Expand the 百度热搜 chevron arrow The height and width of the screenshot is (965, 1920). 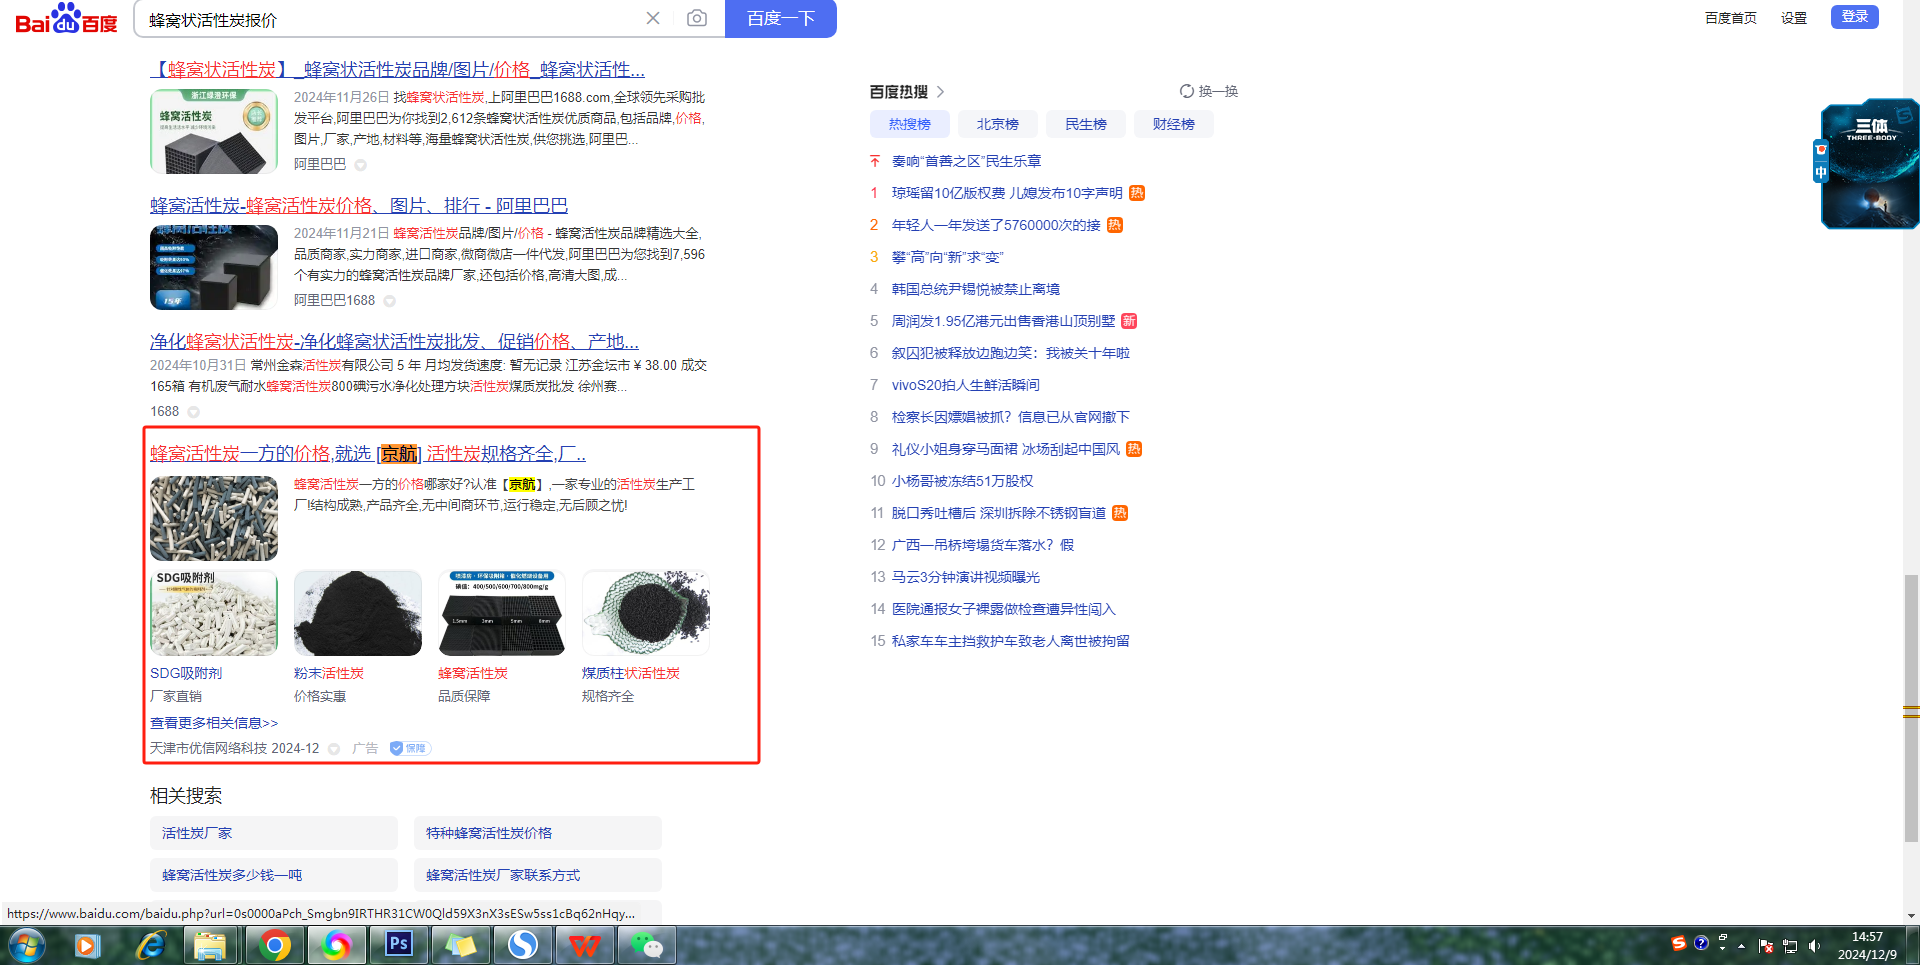point(941,92)
